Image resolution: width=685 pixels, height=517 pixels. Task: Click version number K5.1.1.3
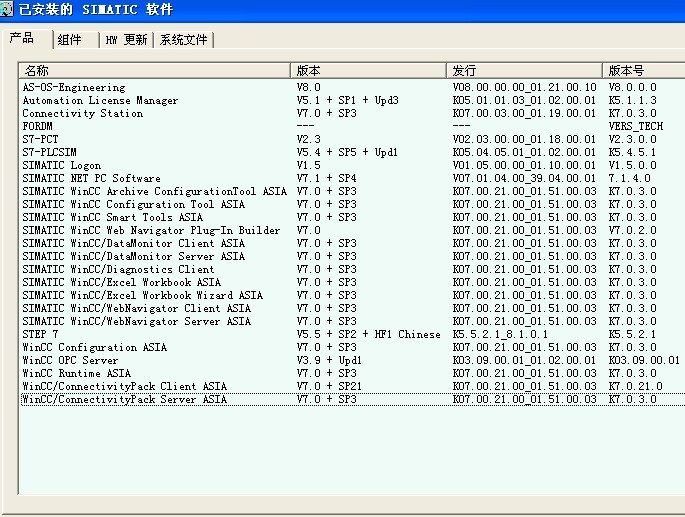[x=633, y=101]
